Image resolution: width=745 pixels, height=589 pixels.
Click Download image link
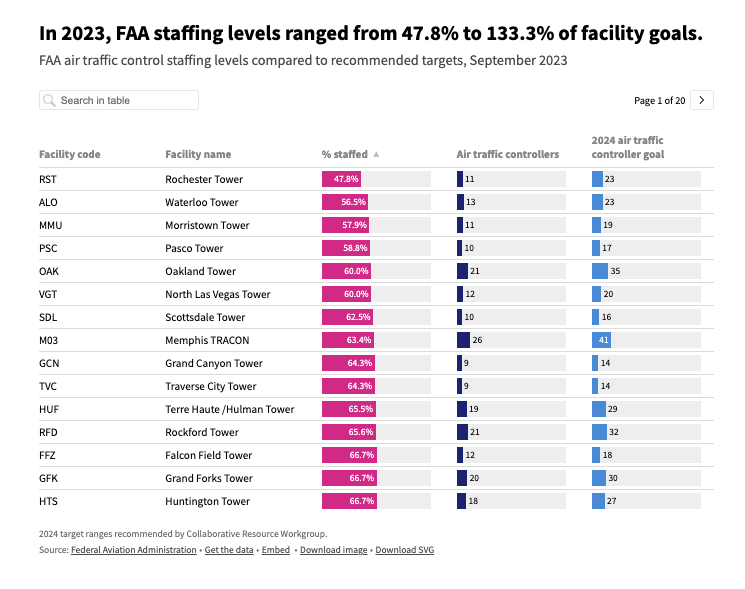point(333,550)
